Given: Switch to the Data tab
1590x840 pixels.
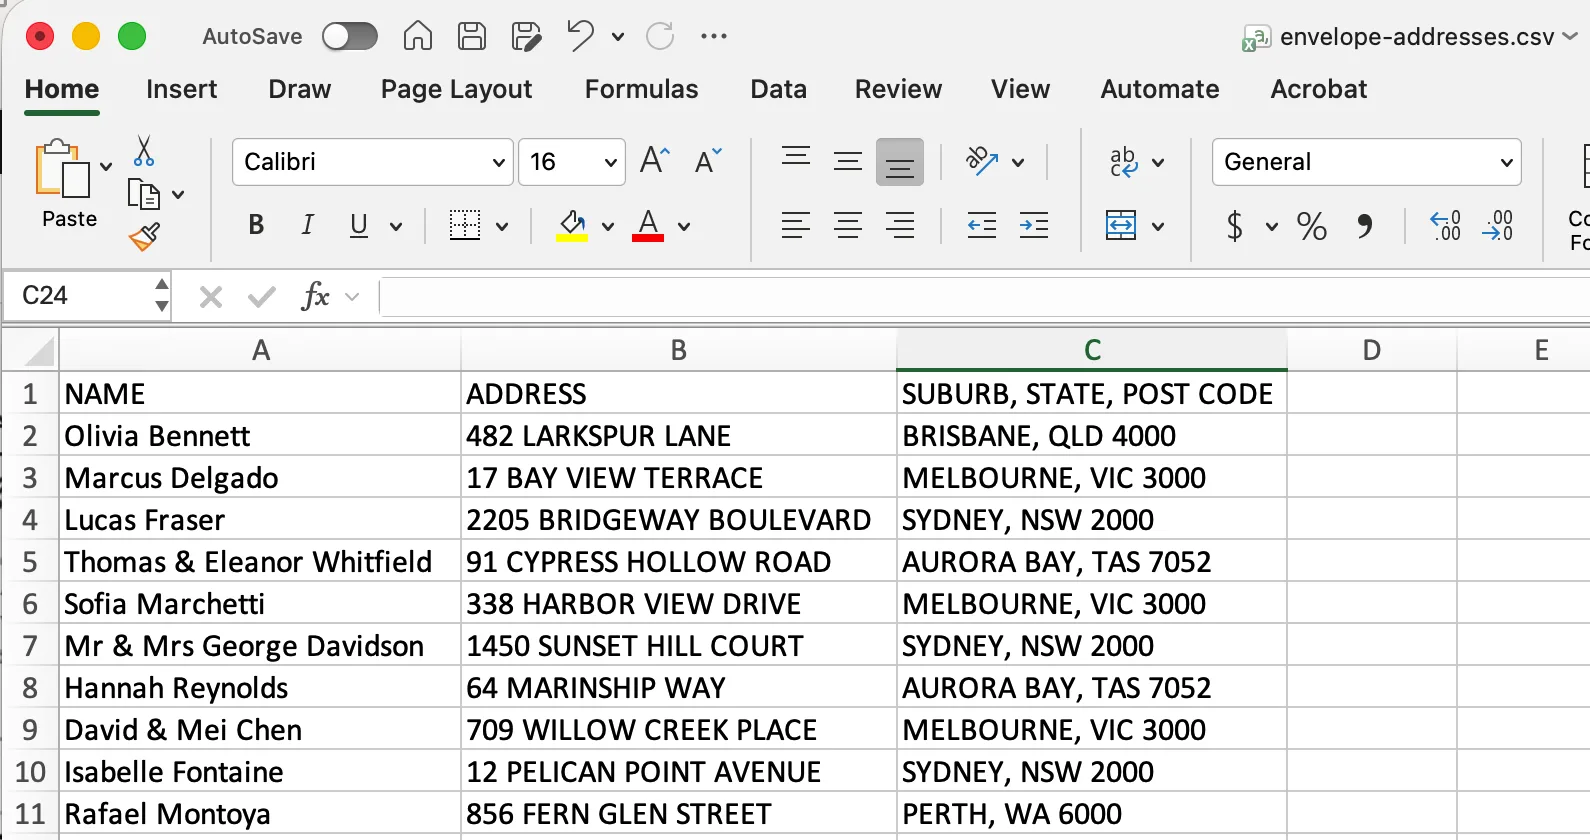Looking at the screenshot, I should (x=778, y=89).
